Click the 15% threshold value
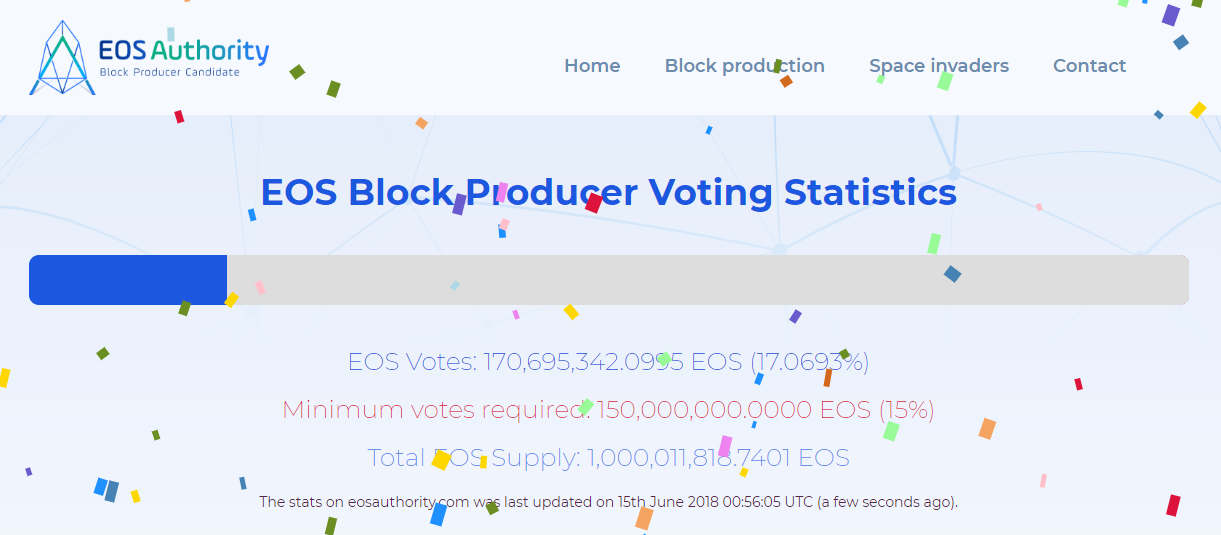Screen dimensions: 1221x535 (906, 410)
